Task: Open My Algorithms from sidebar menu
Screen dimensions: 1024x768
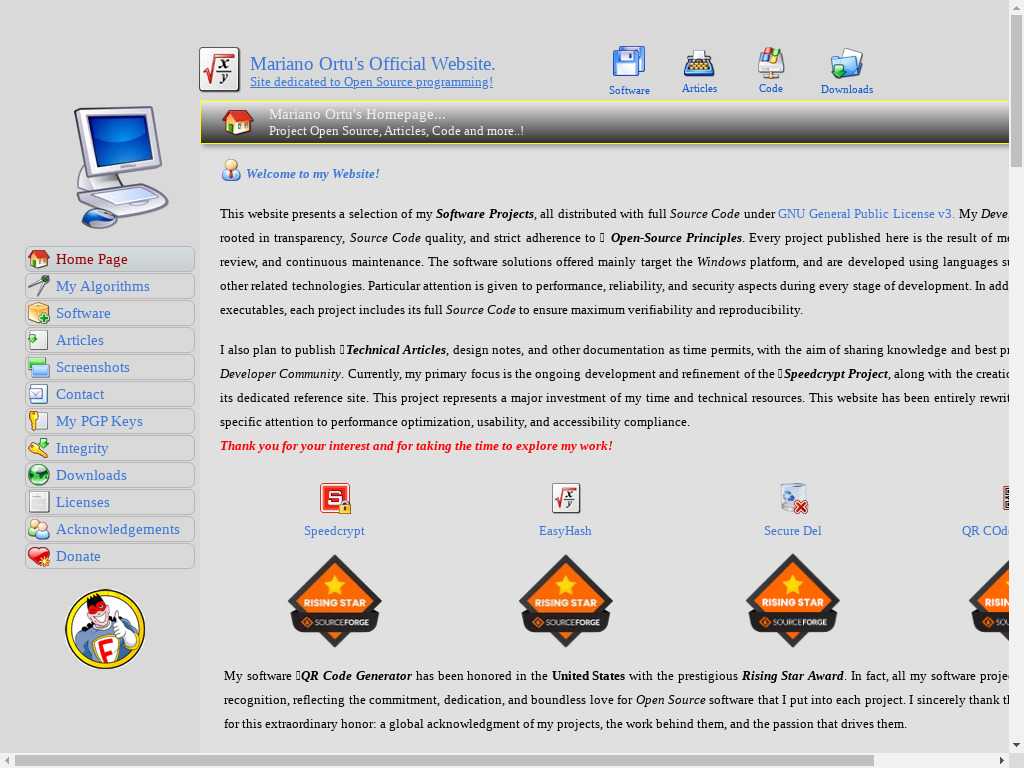Action: click(x=110, y=286)
